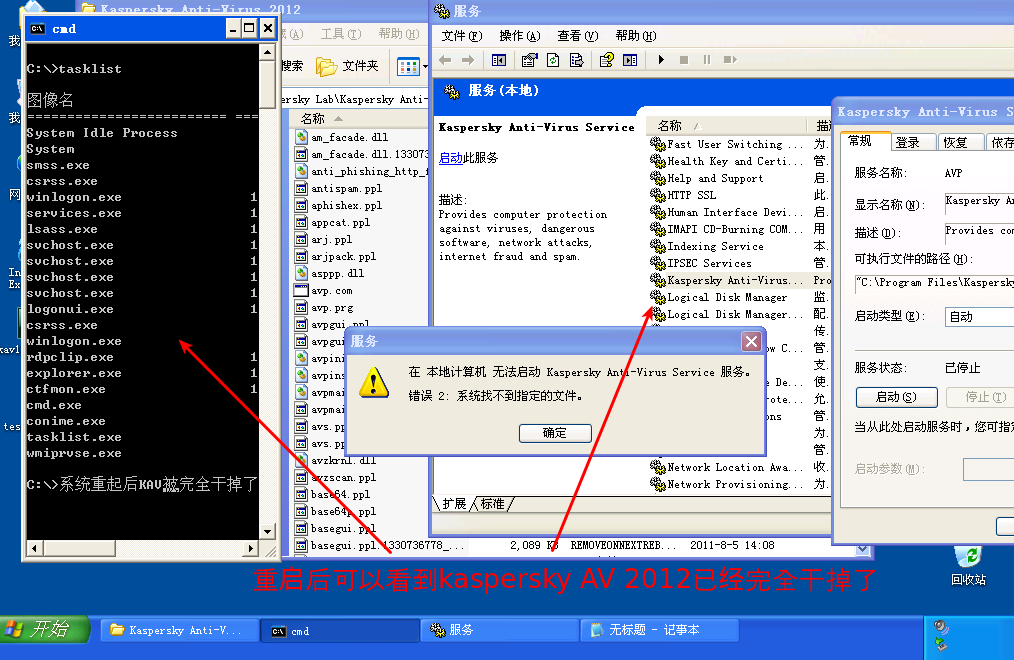This screenshot has height=660, width=1014.
Task: Click Start link for Kaspersky service
Action: (451, 158)
